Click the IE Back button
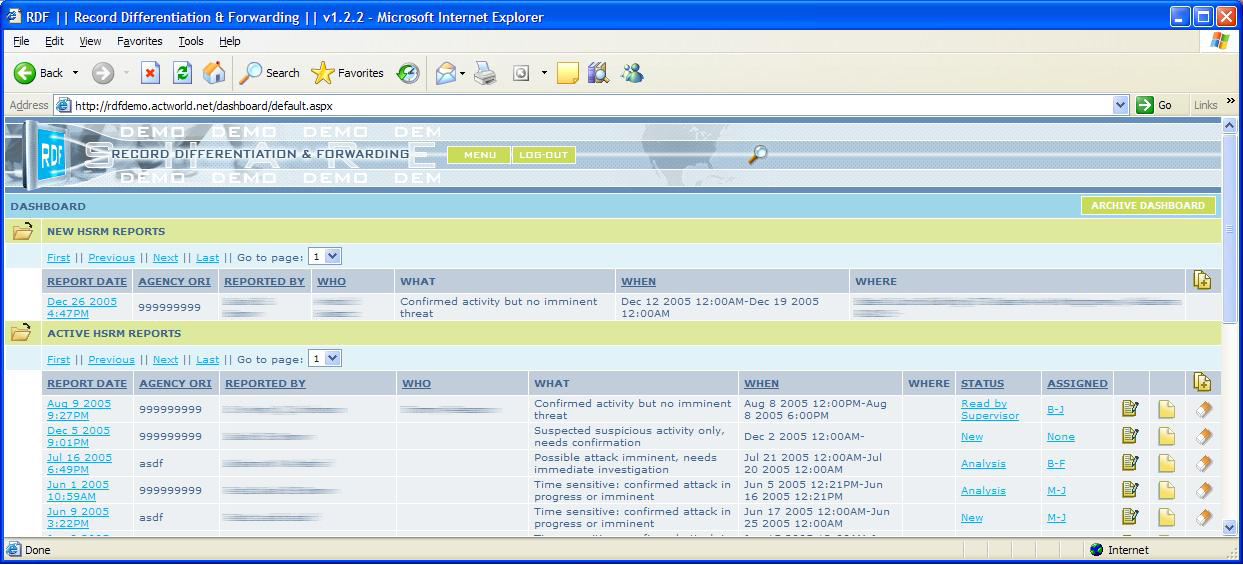The width and height of the screenshot is (1243, 565). [x=38, y=73]
